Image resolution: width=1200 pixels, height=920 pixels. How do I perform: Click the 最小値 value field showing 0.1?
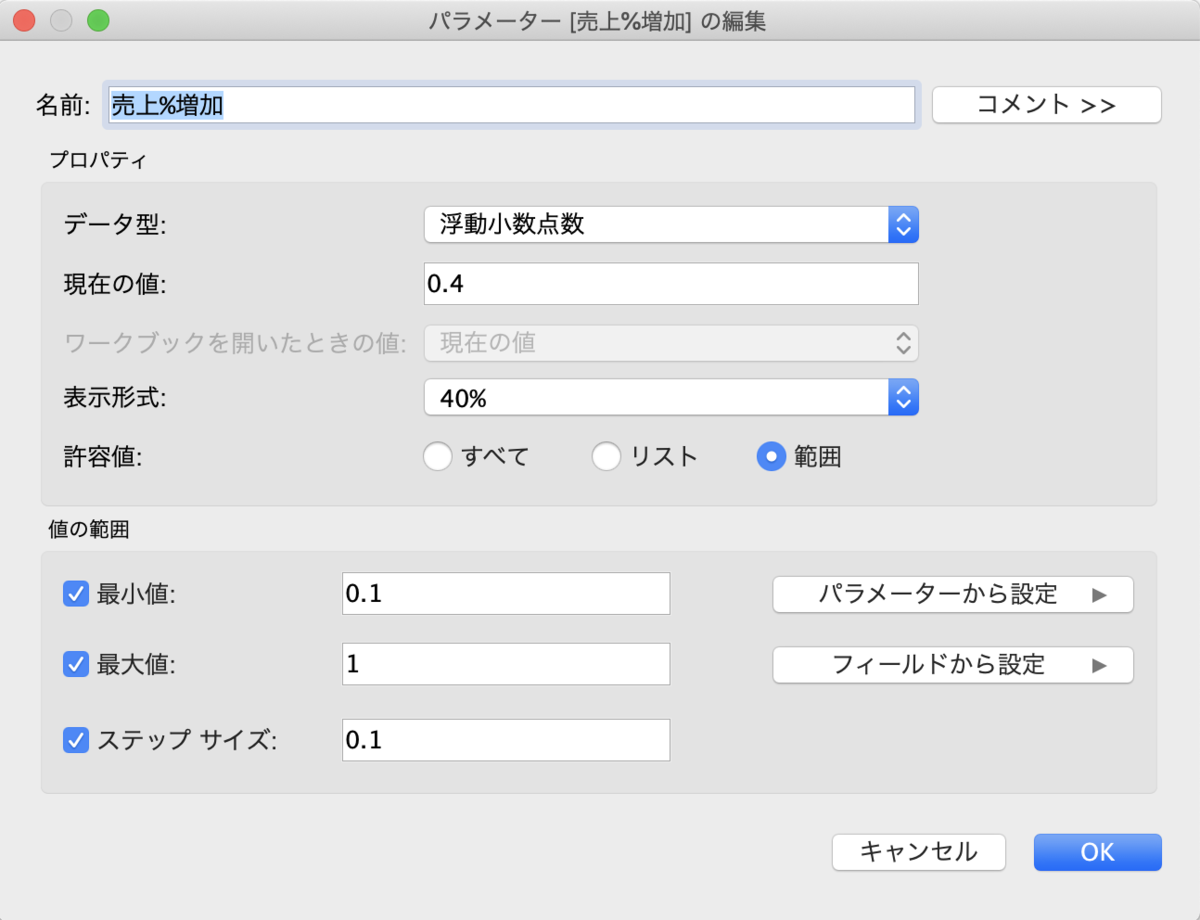pyautogui.click(x=505, y=593)
